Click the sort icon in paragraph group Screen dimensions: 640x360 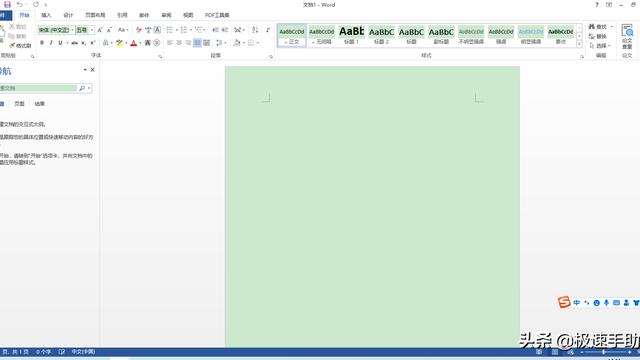255,30
